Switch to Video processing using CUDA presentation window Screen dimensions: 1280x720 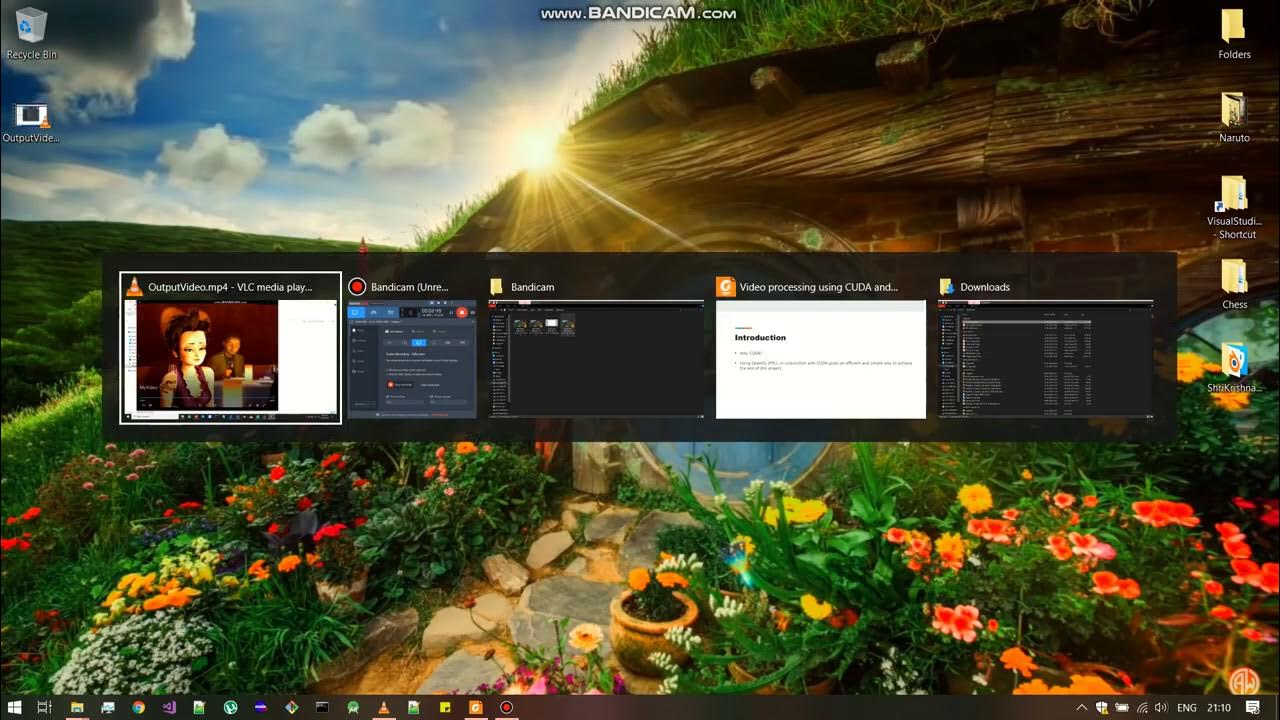click(821, 348)
